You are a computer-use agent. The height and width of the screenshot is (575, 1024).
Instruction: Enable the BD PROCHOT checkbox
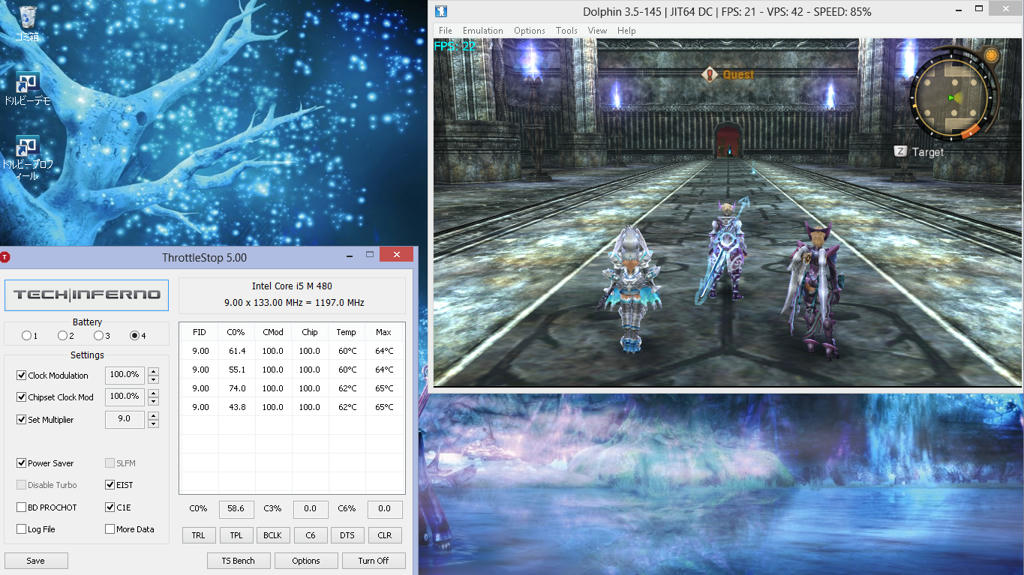tap(22, 507)
